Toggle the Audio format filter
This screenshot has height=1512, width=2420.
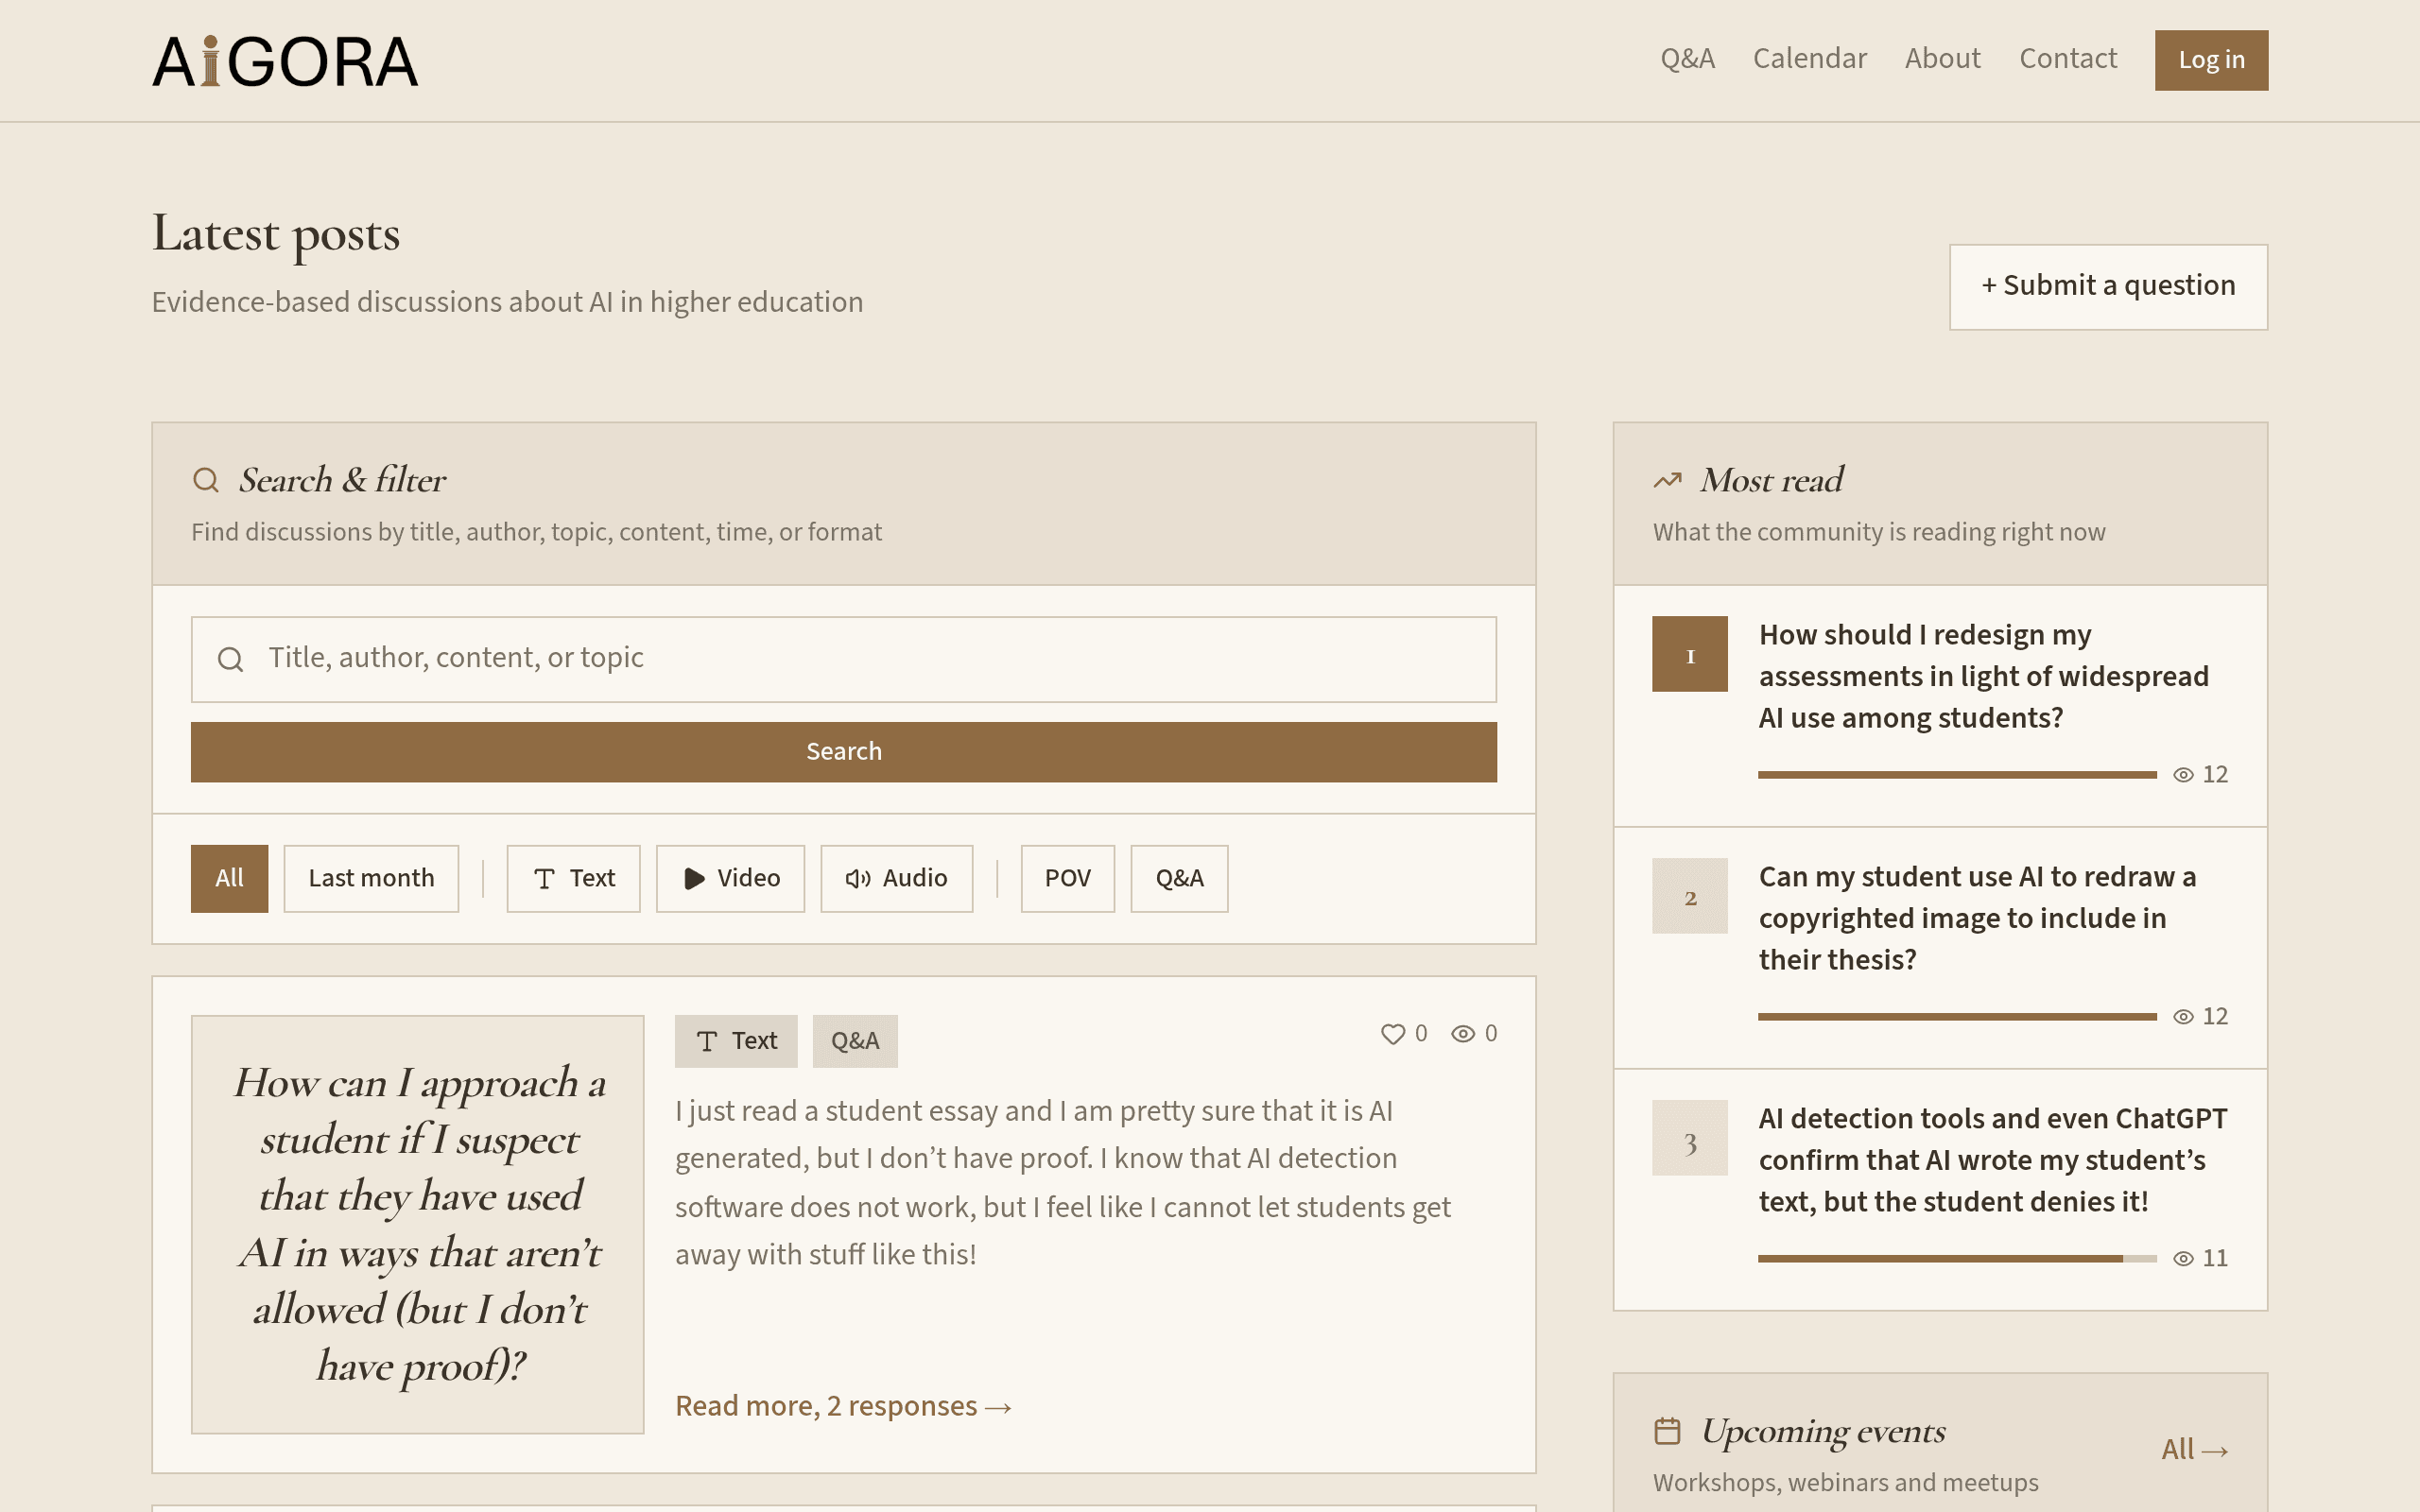click(896, 878)
